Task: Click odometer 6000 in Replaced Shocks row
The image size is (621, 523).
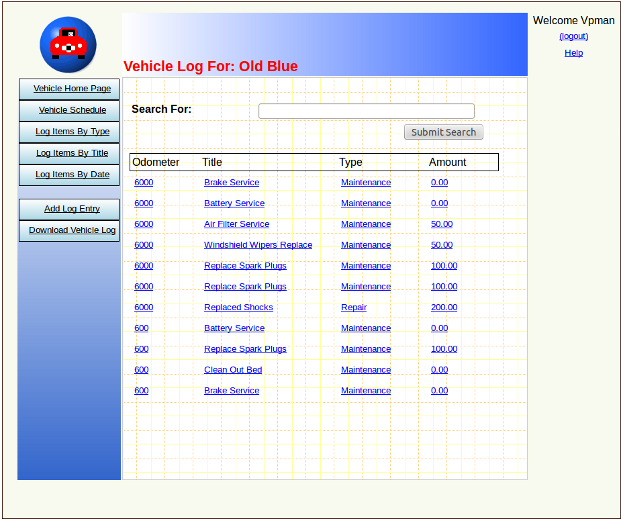Action: coord(143,308)
